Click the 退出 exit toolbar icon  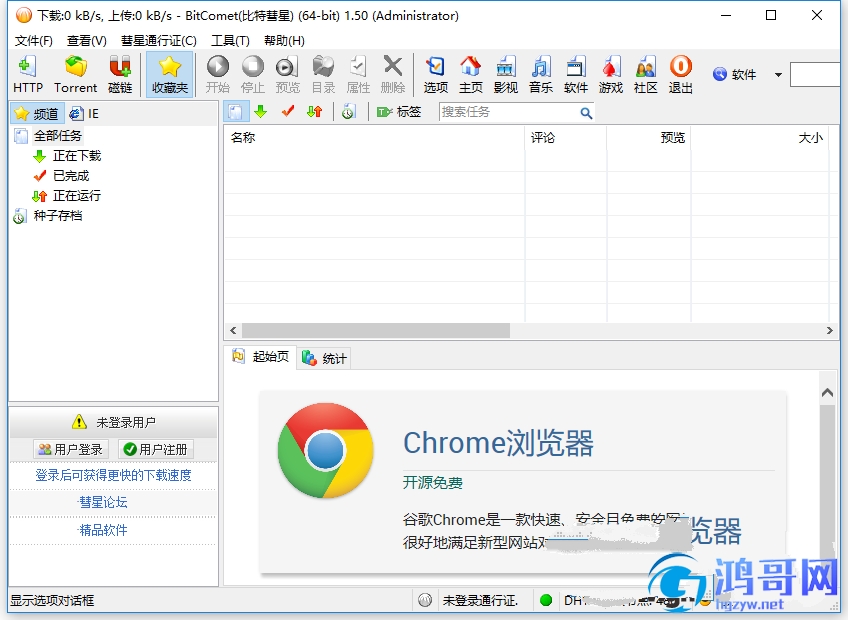click(680, 75)
